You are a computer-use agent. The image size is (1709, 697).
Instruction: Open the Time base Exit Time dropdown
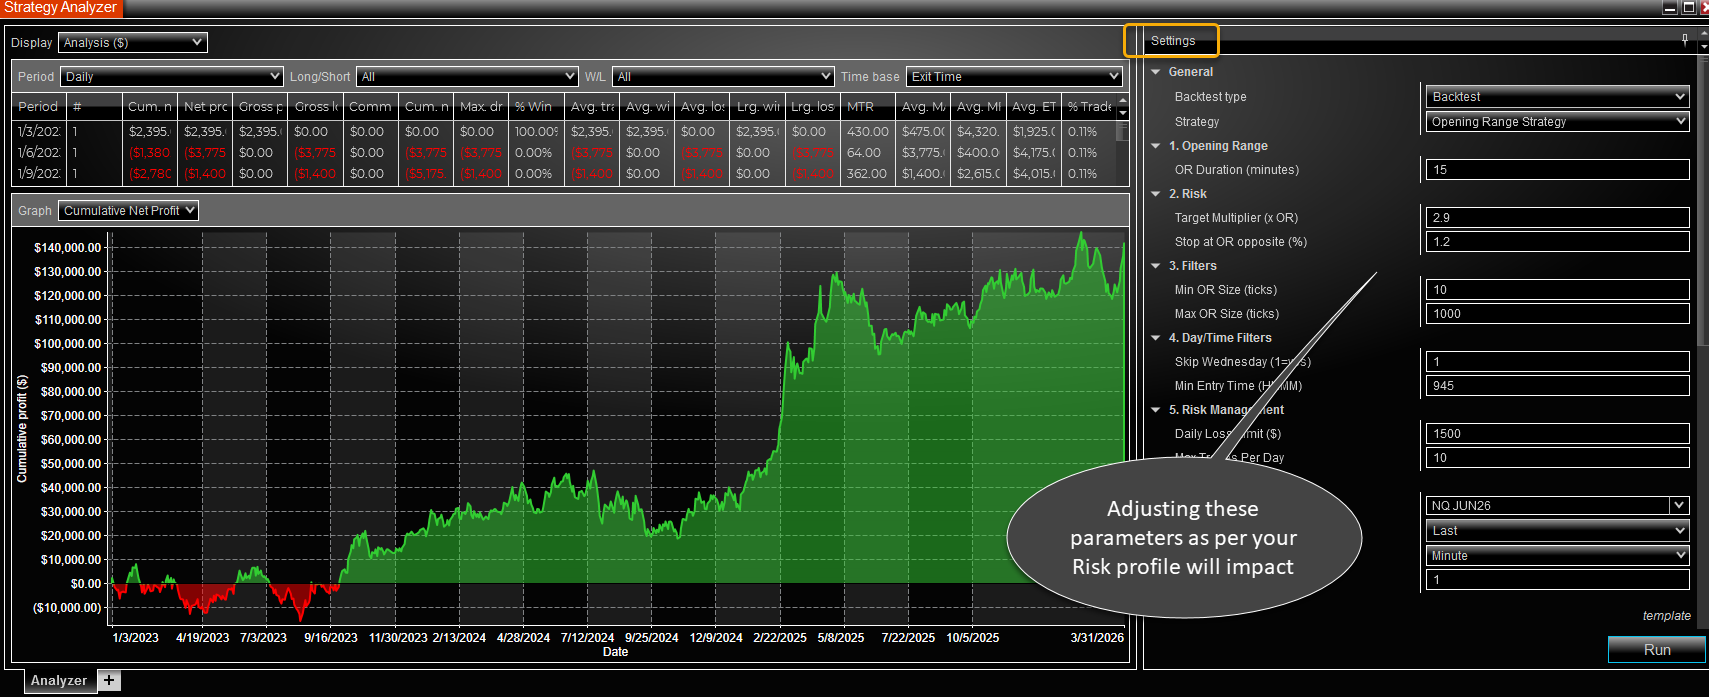pos(1014,77)
